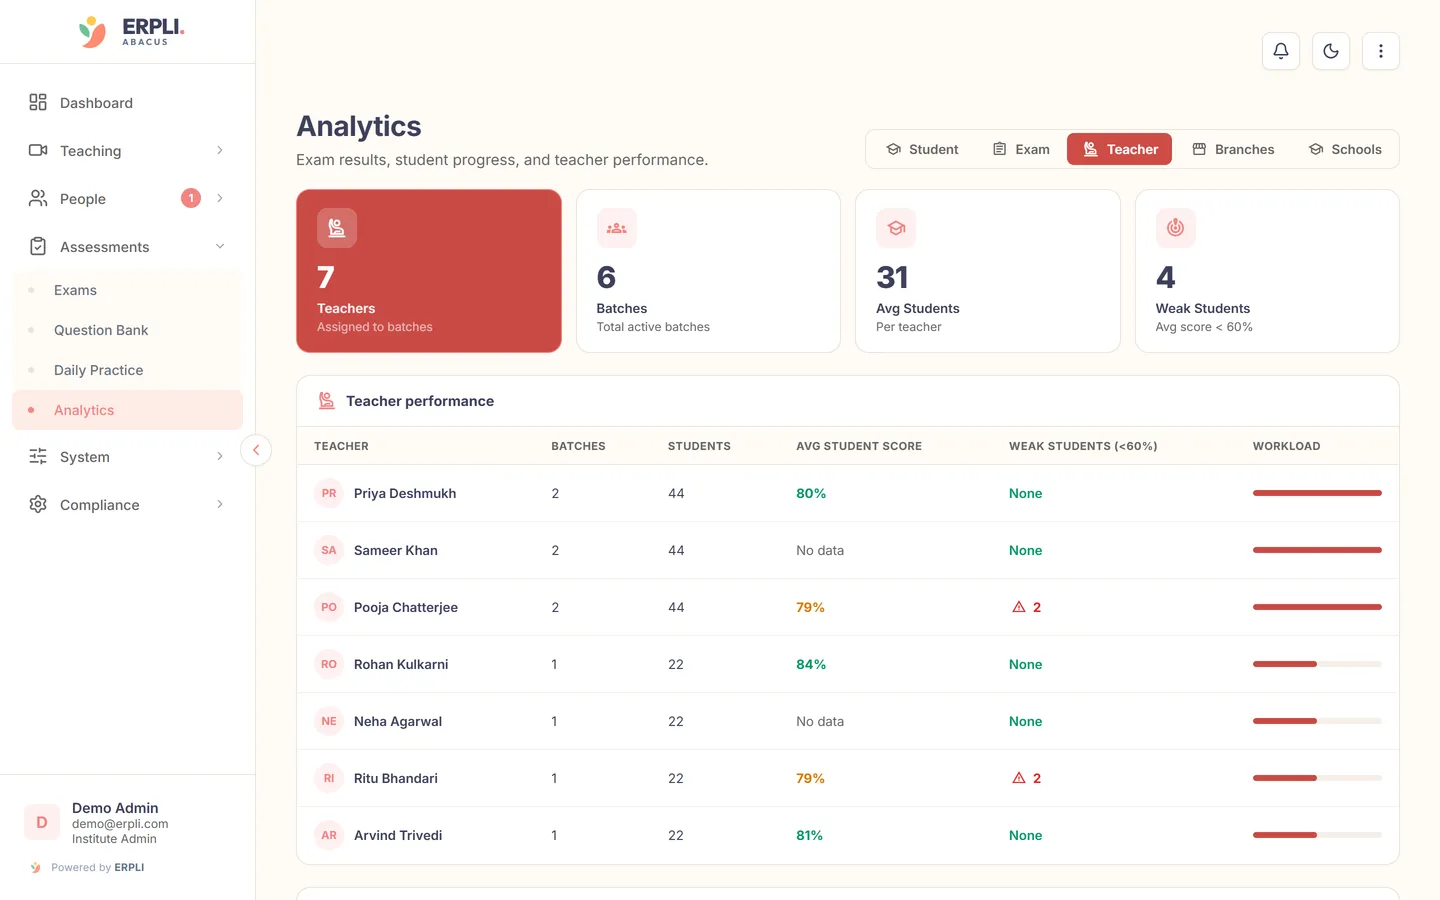Click Arvind Trivedi's workload bar
Viewport: 1440px width, 900px height.
1317,835
